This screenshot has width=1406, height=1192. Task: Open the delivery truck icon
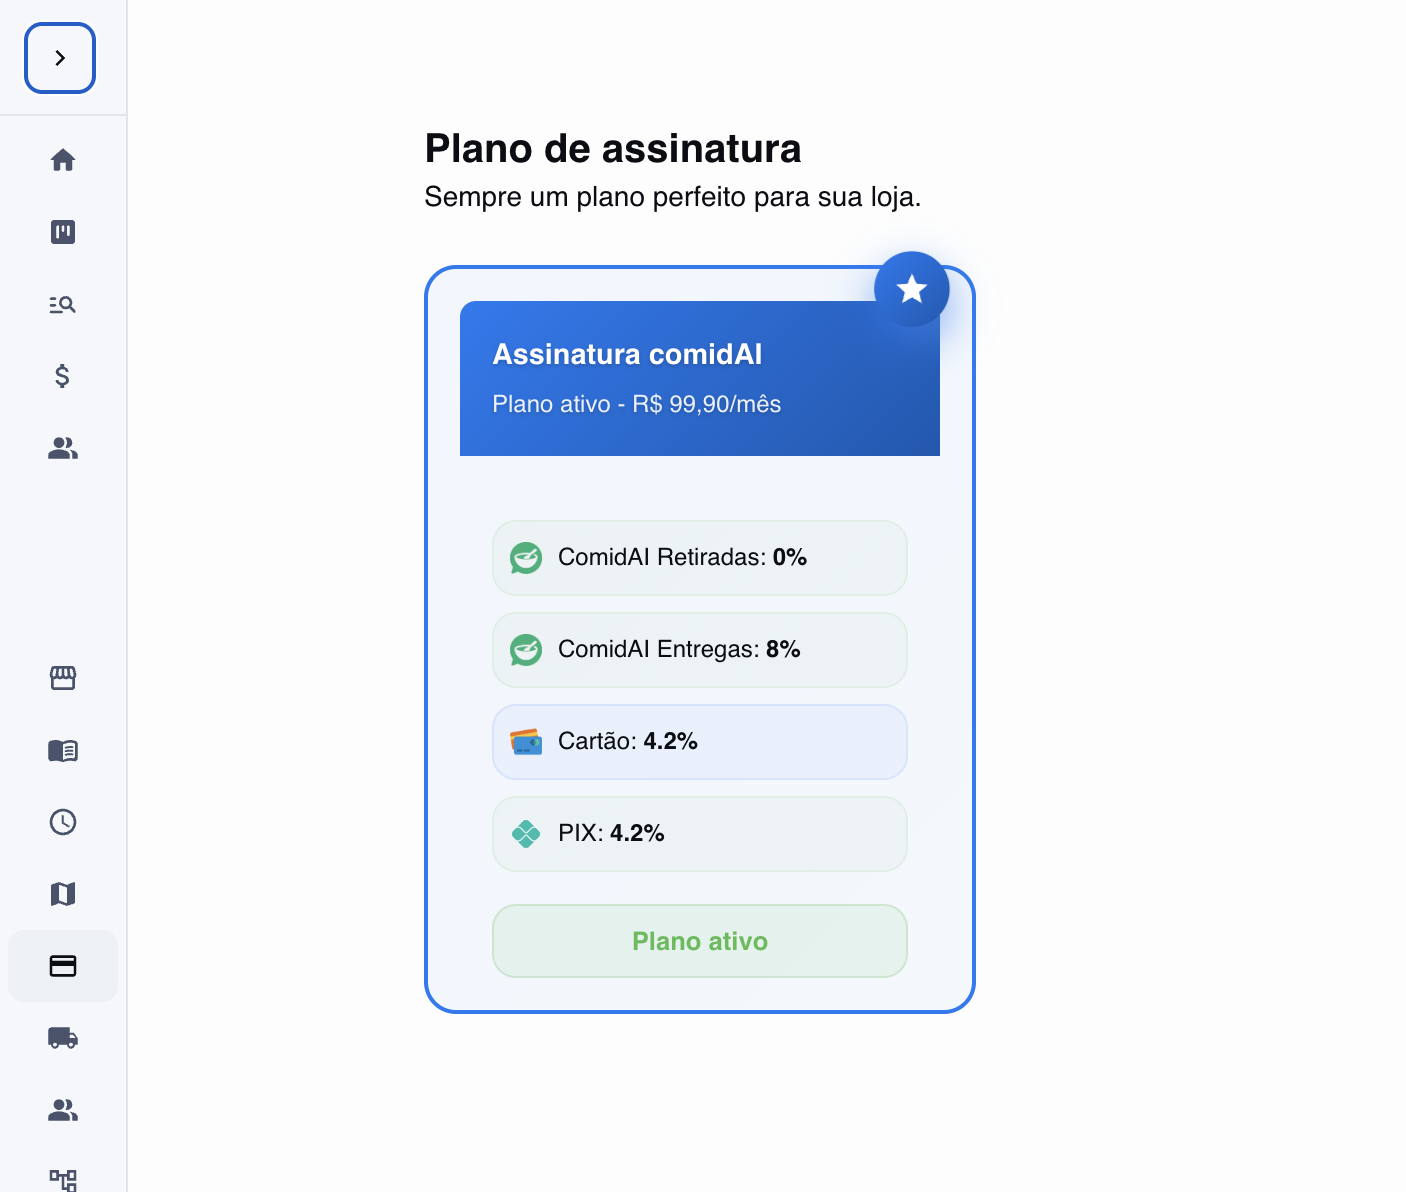tap(62, 1038)
